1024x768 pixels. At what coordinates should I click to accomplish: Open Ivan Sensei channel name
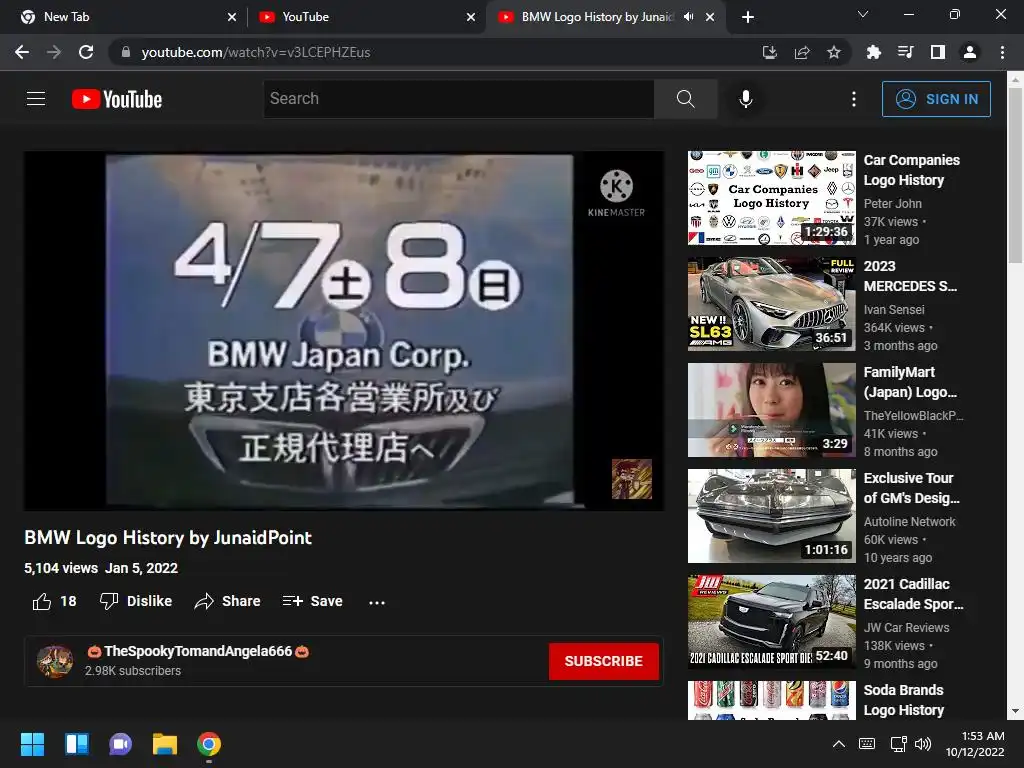click(894, 310)
